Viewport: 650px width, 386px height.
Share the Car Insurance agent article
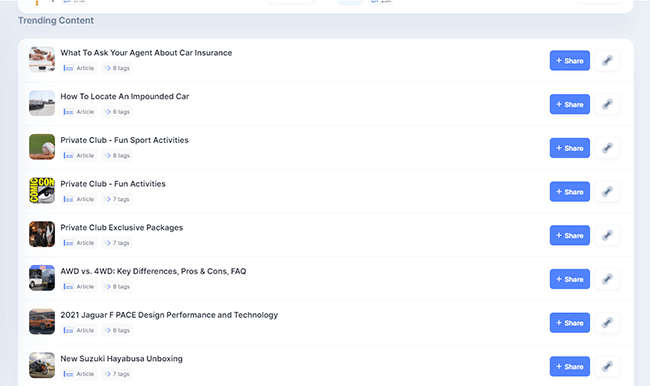point(570,61)
